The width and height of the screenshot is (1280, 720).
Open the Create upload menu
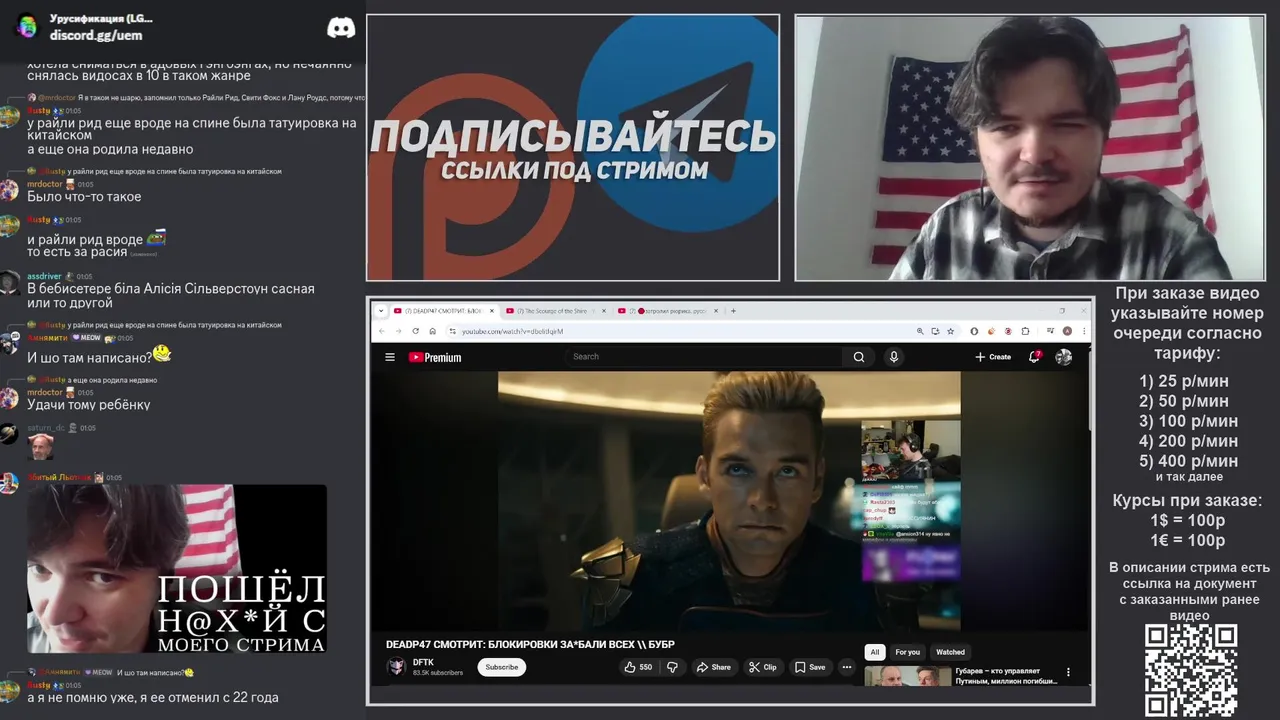pyautogui.click(x=993, y=357)
